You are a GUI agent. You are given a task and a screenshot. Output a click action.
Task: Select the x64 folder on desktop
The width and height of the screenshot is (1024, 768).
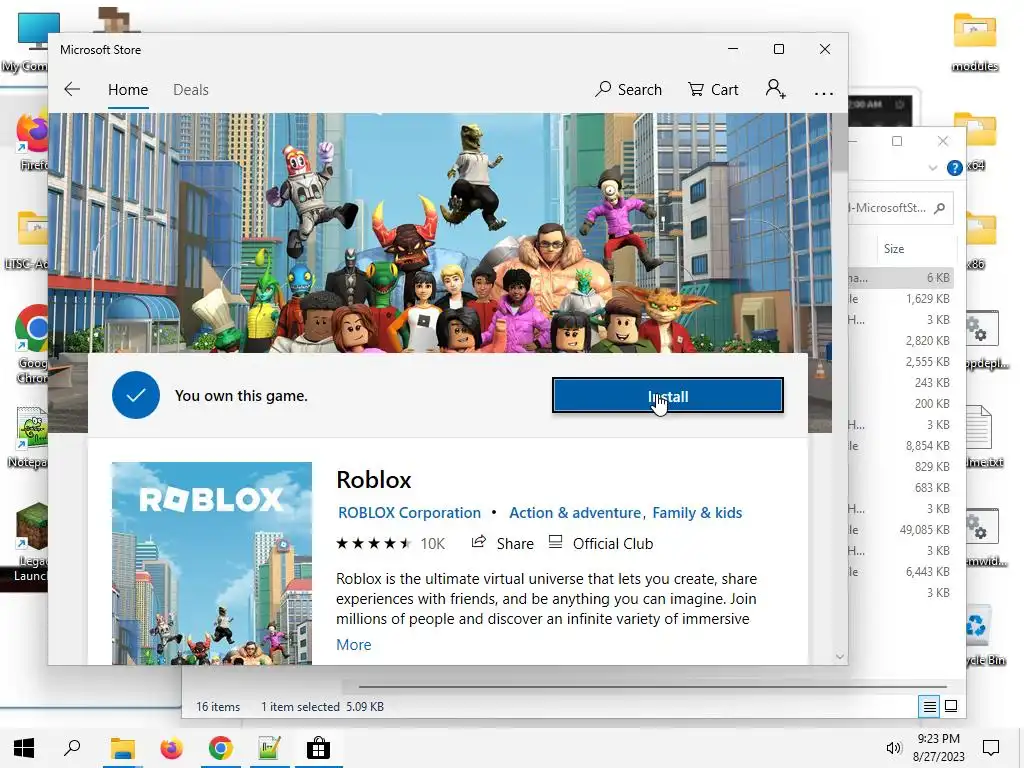tap(976, 140)
